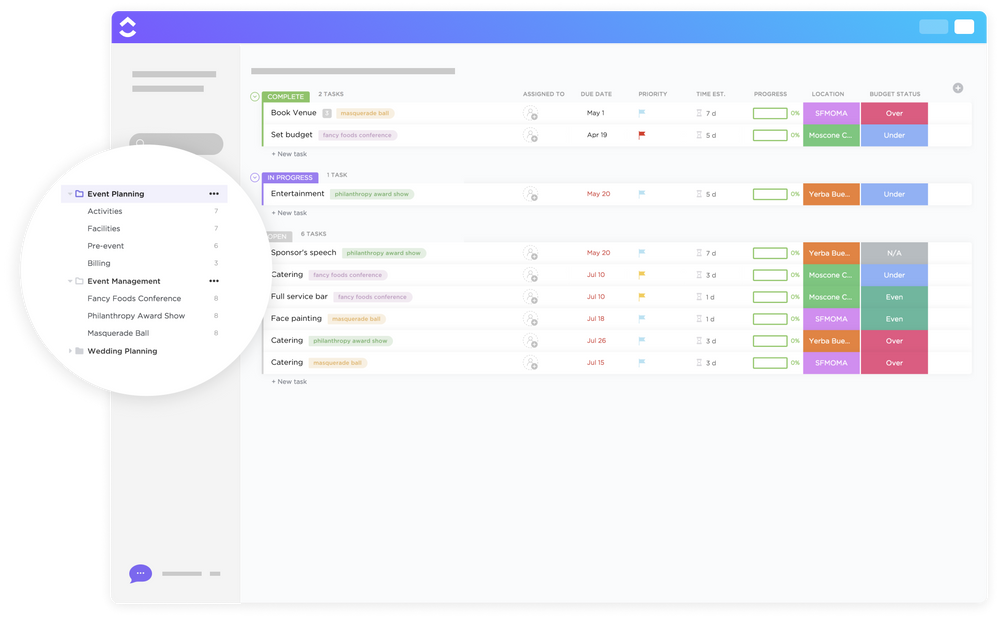Click the blue flag on Sponsor's speech

pyautogui.click(x=640, y=253)
